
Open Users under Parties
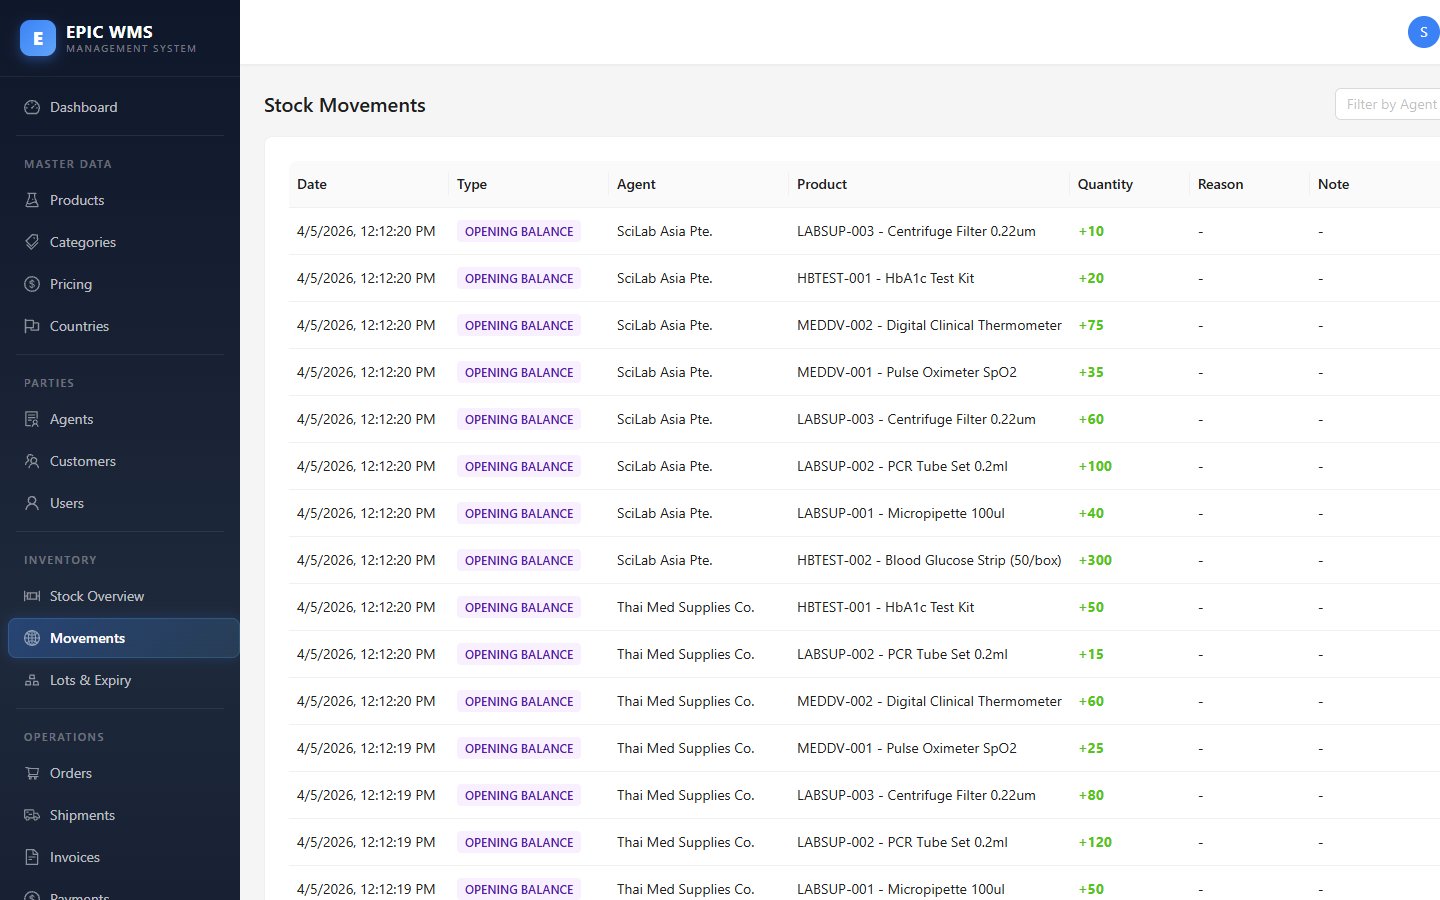[x=124, y=503]
